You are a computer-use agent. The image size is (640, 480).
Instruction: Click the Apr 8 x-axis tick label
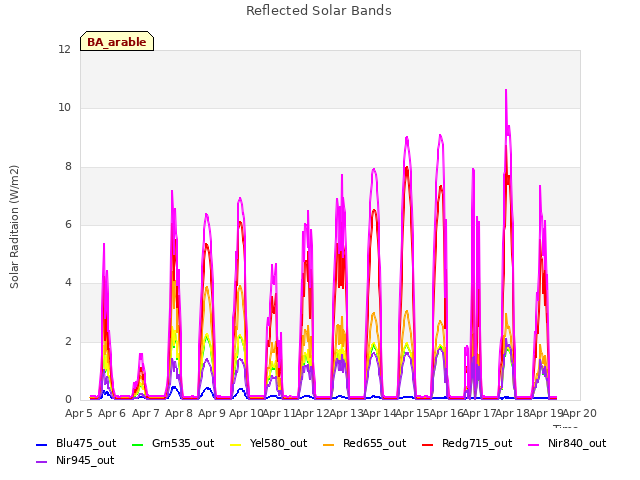179,413
